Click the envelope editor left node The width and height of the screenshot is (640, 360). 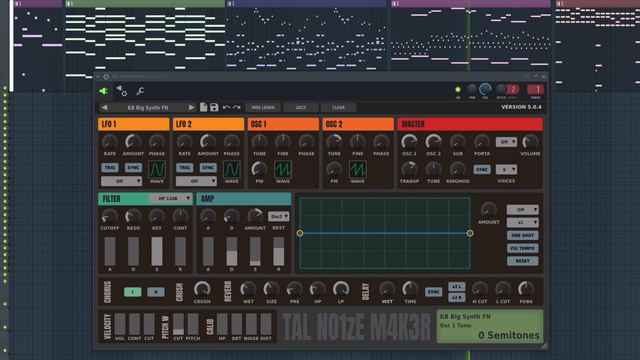click(x=300, y=233)
